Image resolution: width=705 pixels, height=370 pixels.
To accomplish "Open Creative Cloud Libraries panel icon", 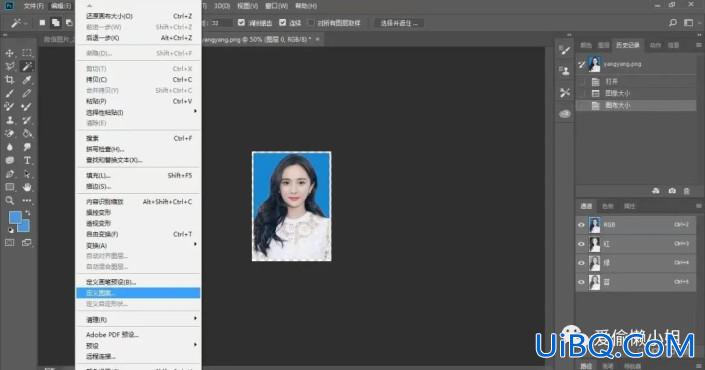I will pos(565,114).
